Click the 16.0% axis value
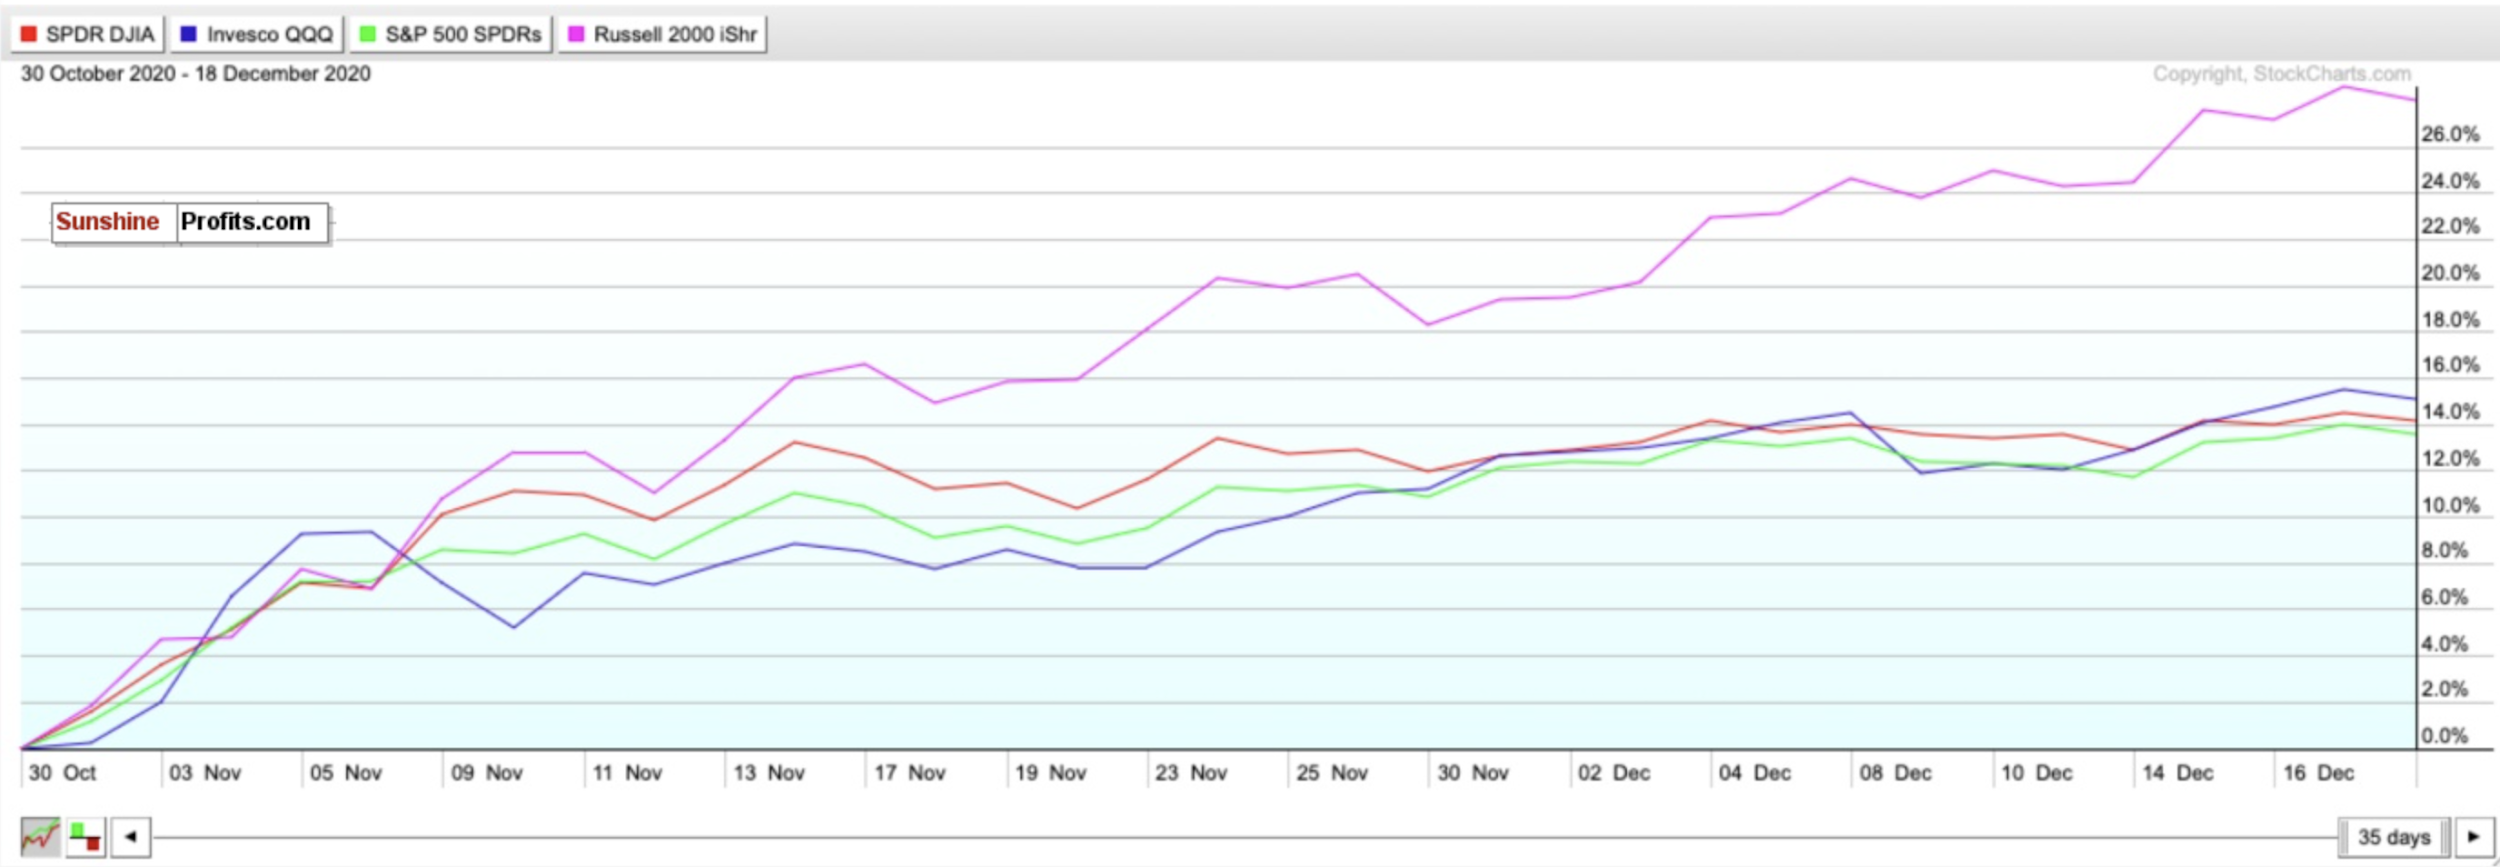 (x=2451, y=365)
